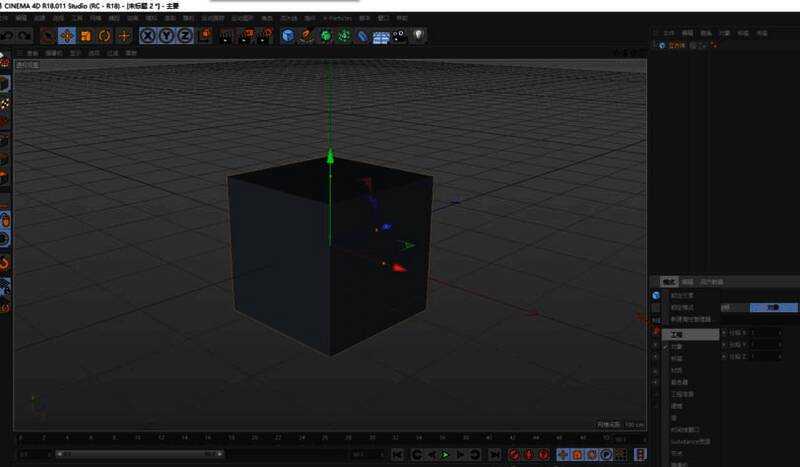This screenshot has width=800, height=467.
Task: Click the light bulb icon in the toolbar
Action: click(x=418, y=36)
